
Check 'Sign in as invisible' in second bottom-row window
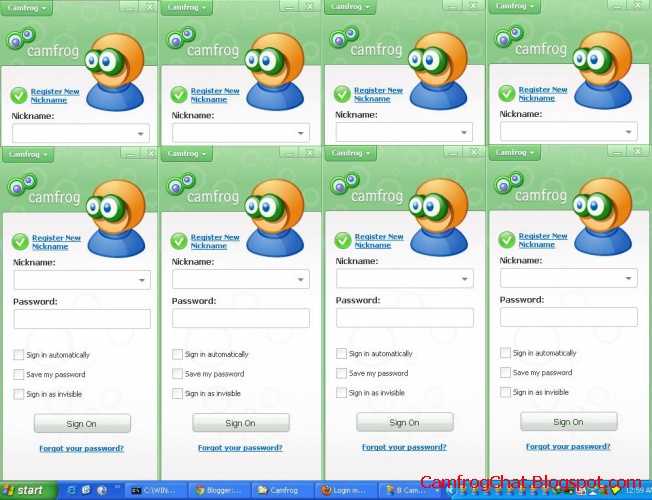pos(177,393)
